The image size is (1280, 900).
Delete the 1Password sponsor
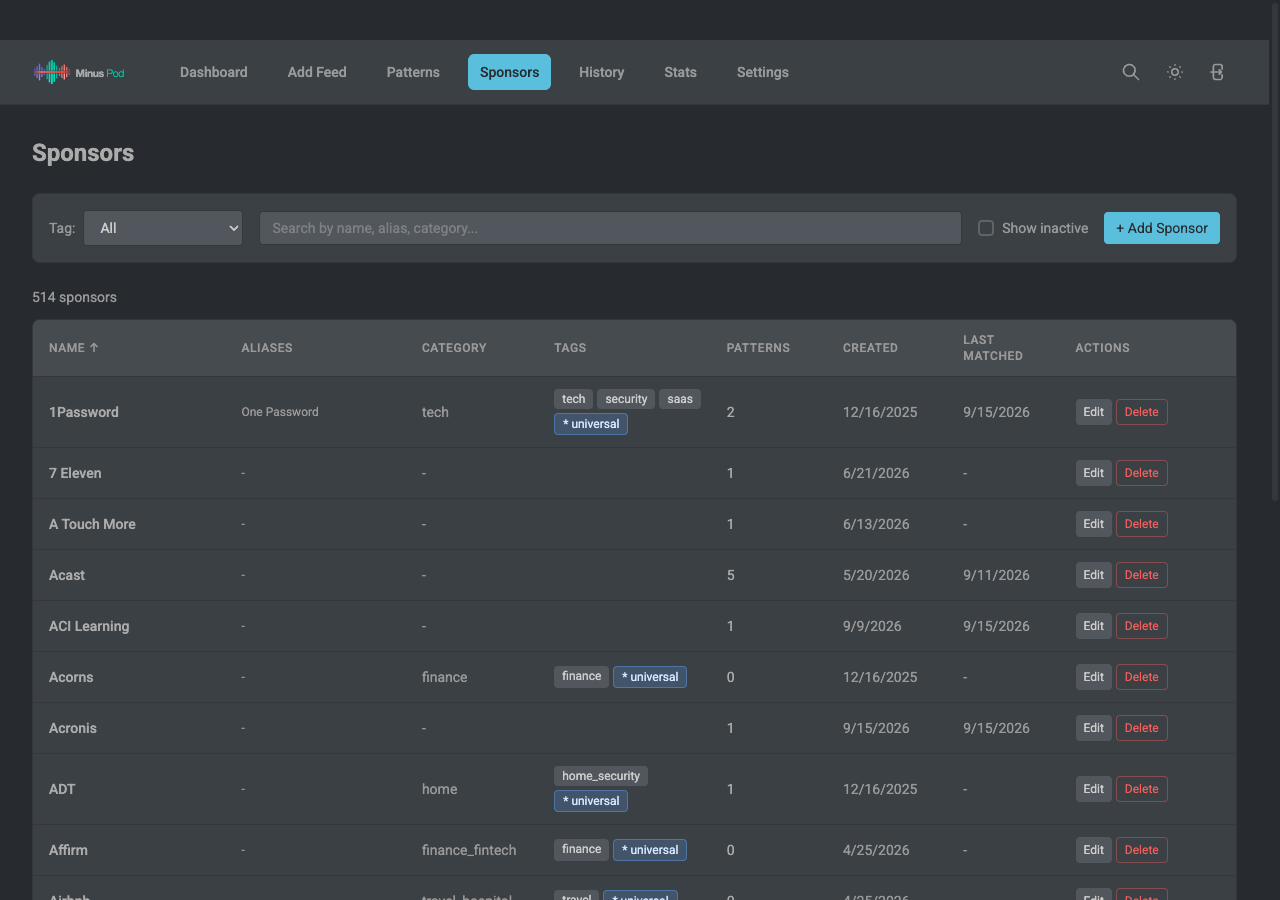(1141, 412)
